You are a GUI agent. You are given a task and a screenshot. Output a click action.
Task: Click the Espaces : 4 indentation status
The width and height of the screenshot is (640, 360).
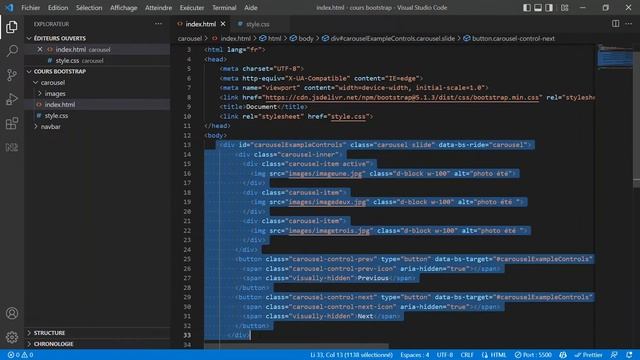415,355
